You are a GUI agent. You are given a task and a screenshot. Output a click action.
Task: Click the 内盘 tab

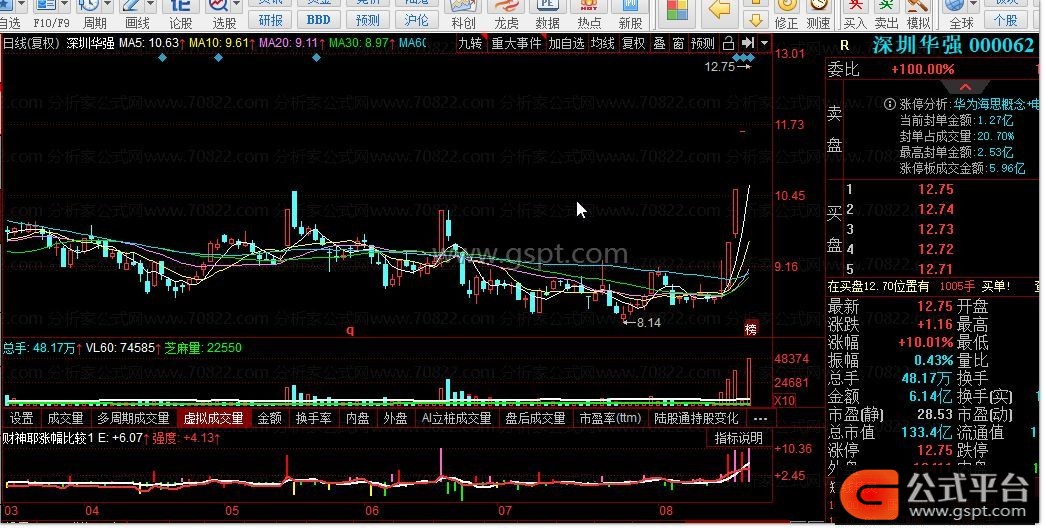358,419
